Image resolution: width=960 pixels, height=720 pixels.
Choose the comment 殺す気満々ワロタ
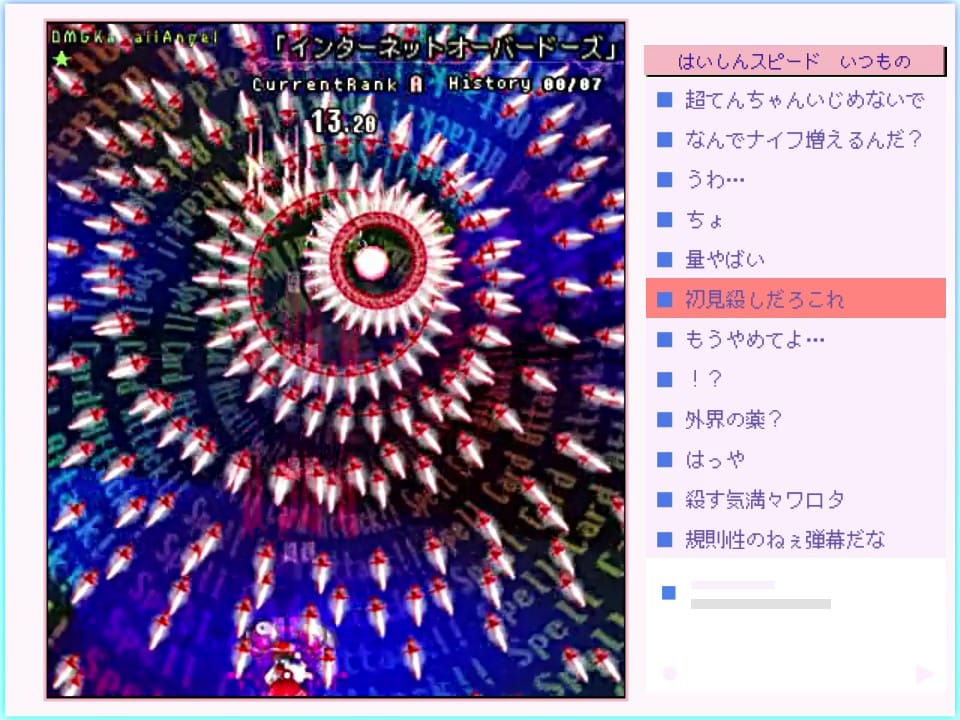point(765,500)
